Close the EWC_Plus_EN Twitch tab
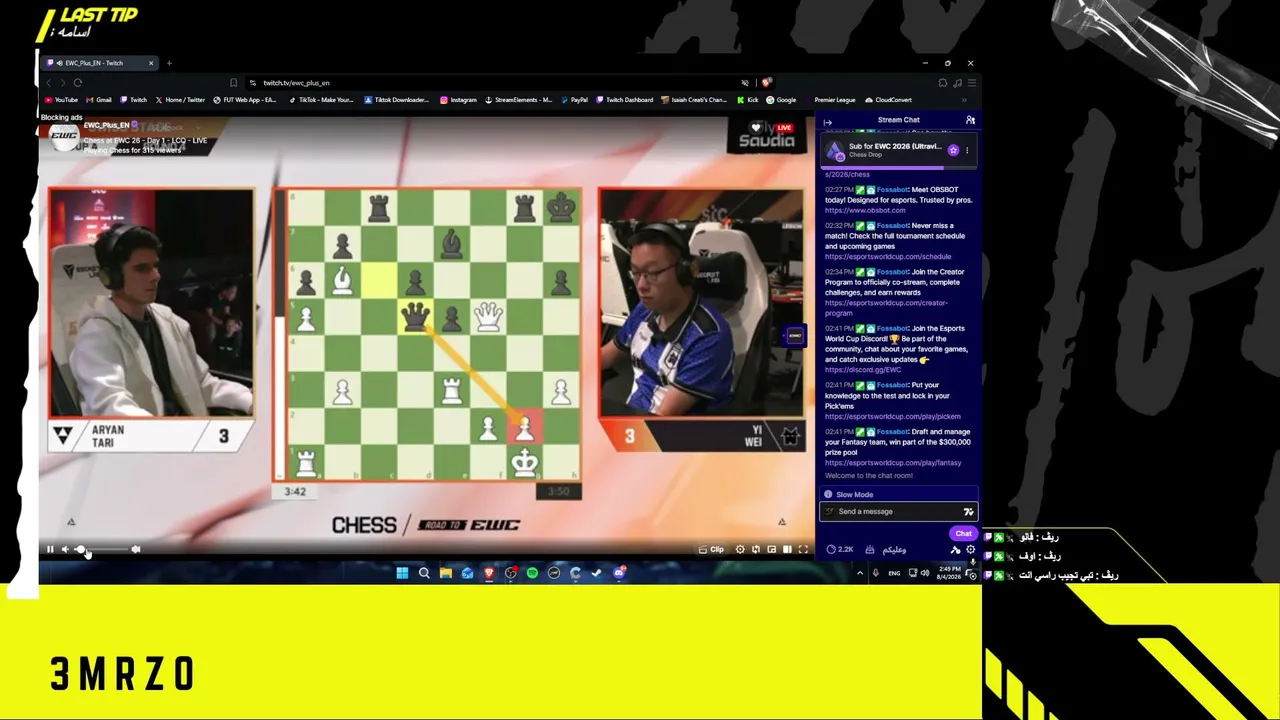The height and width of the screenshot is (720, 1280). click(x=151, y=63)
